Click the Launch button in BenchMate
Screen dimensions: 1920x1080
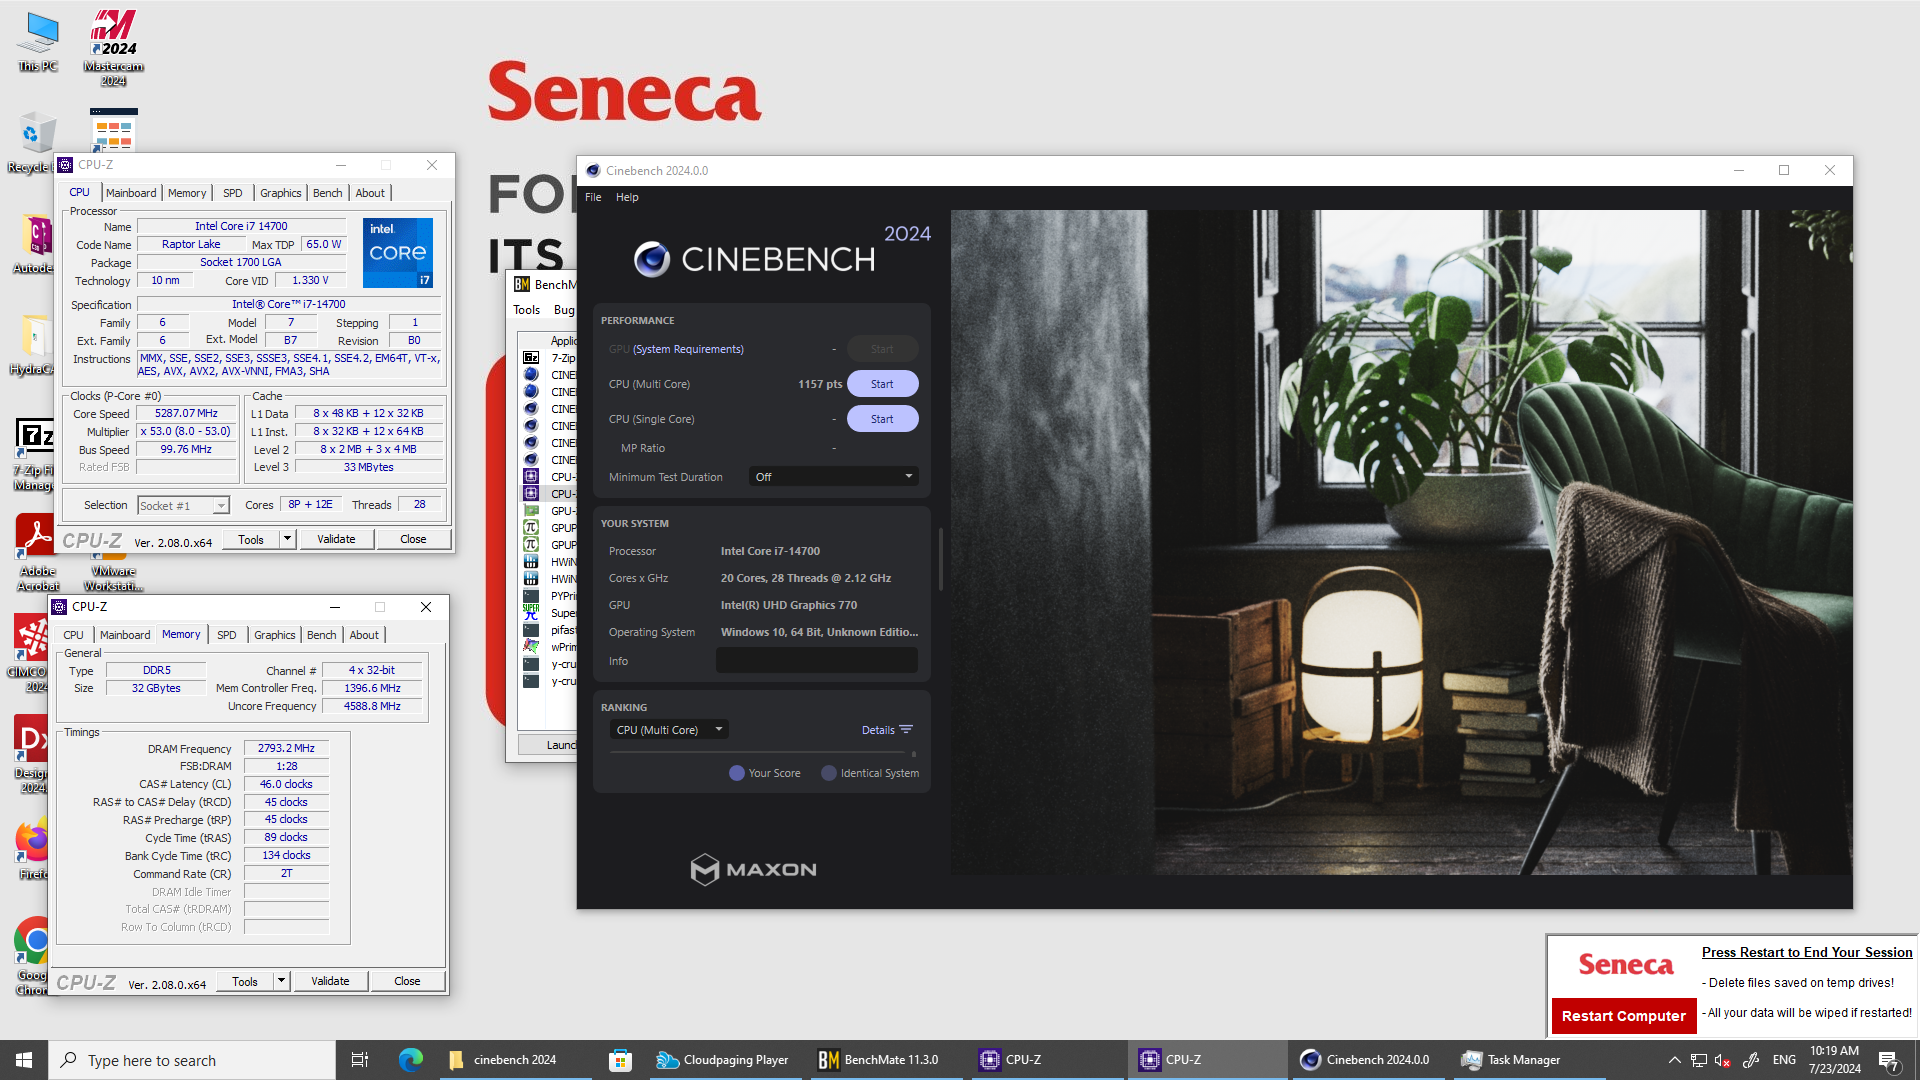(x=548, y=745)
